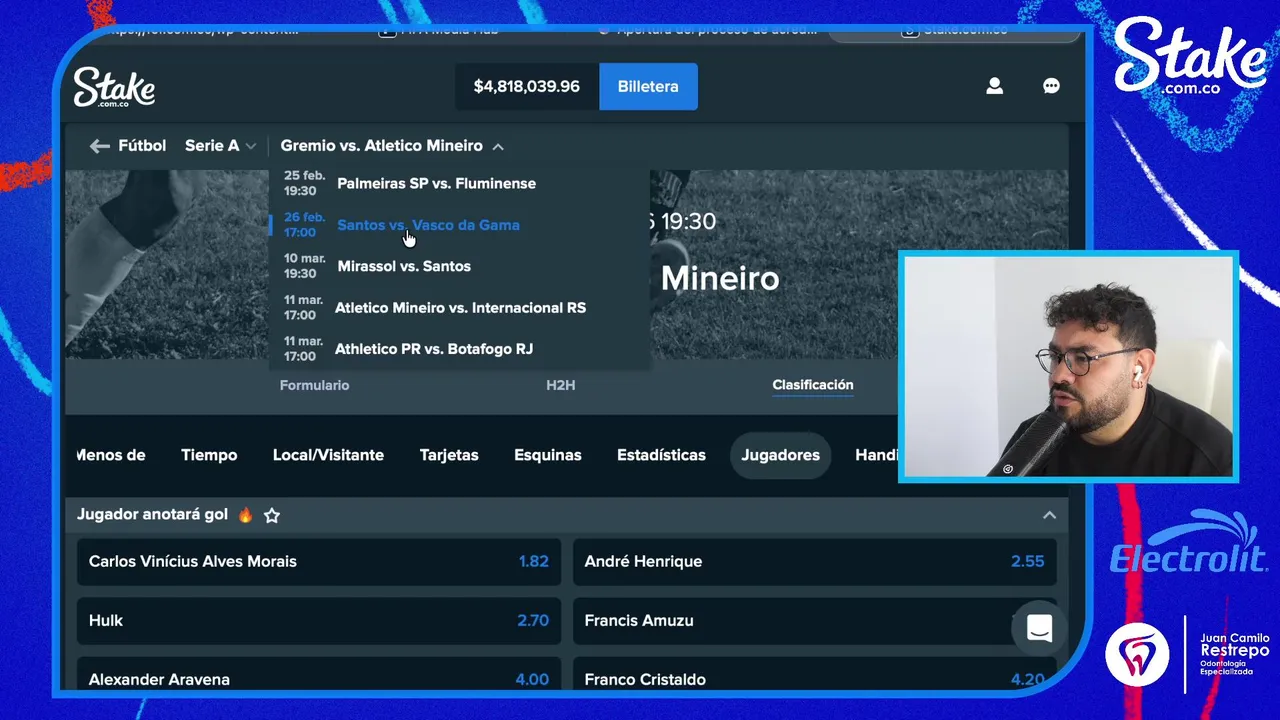Click the 10 mar. 19:30 date label
1280x720 pixels.
point(303,266)
